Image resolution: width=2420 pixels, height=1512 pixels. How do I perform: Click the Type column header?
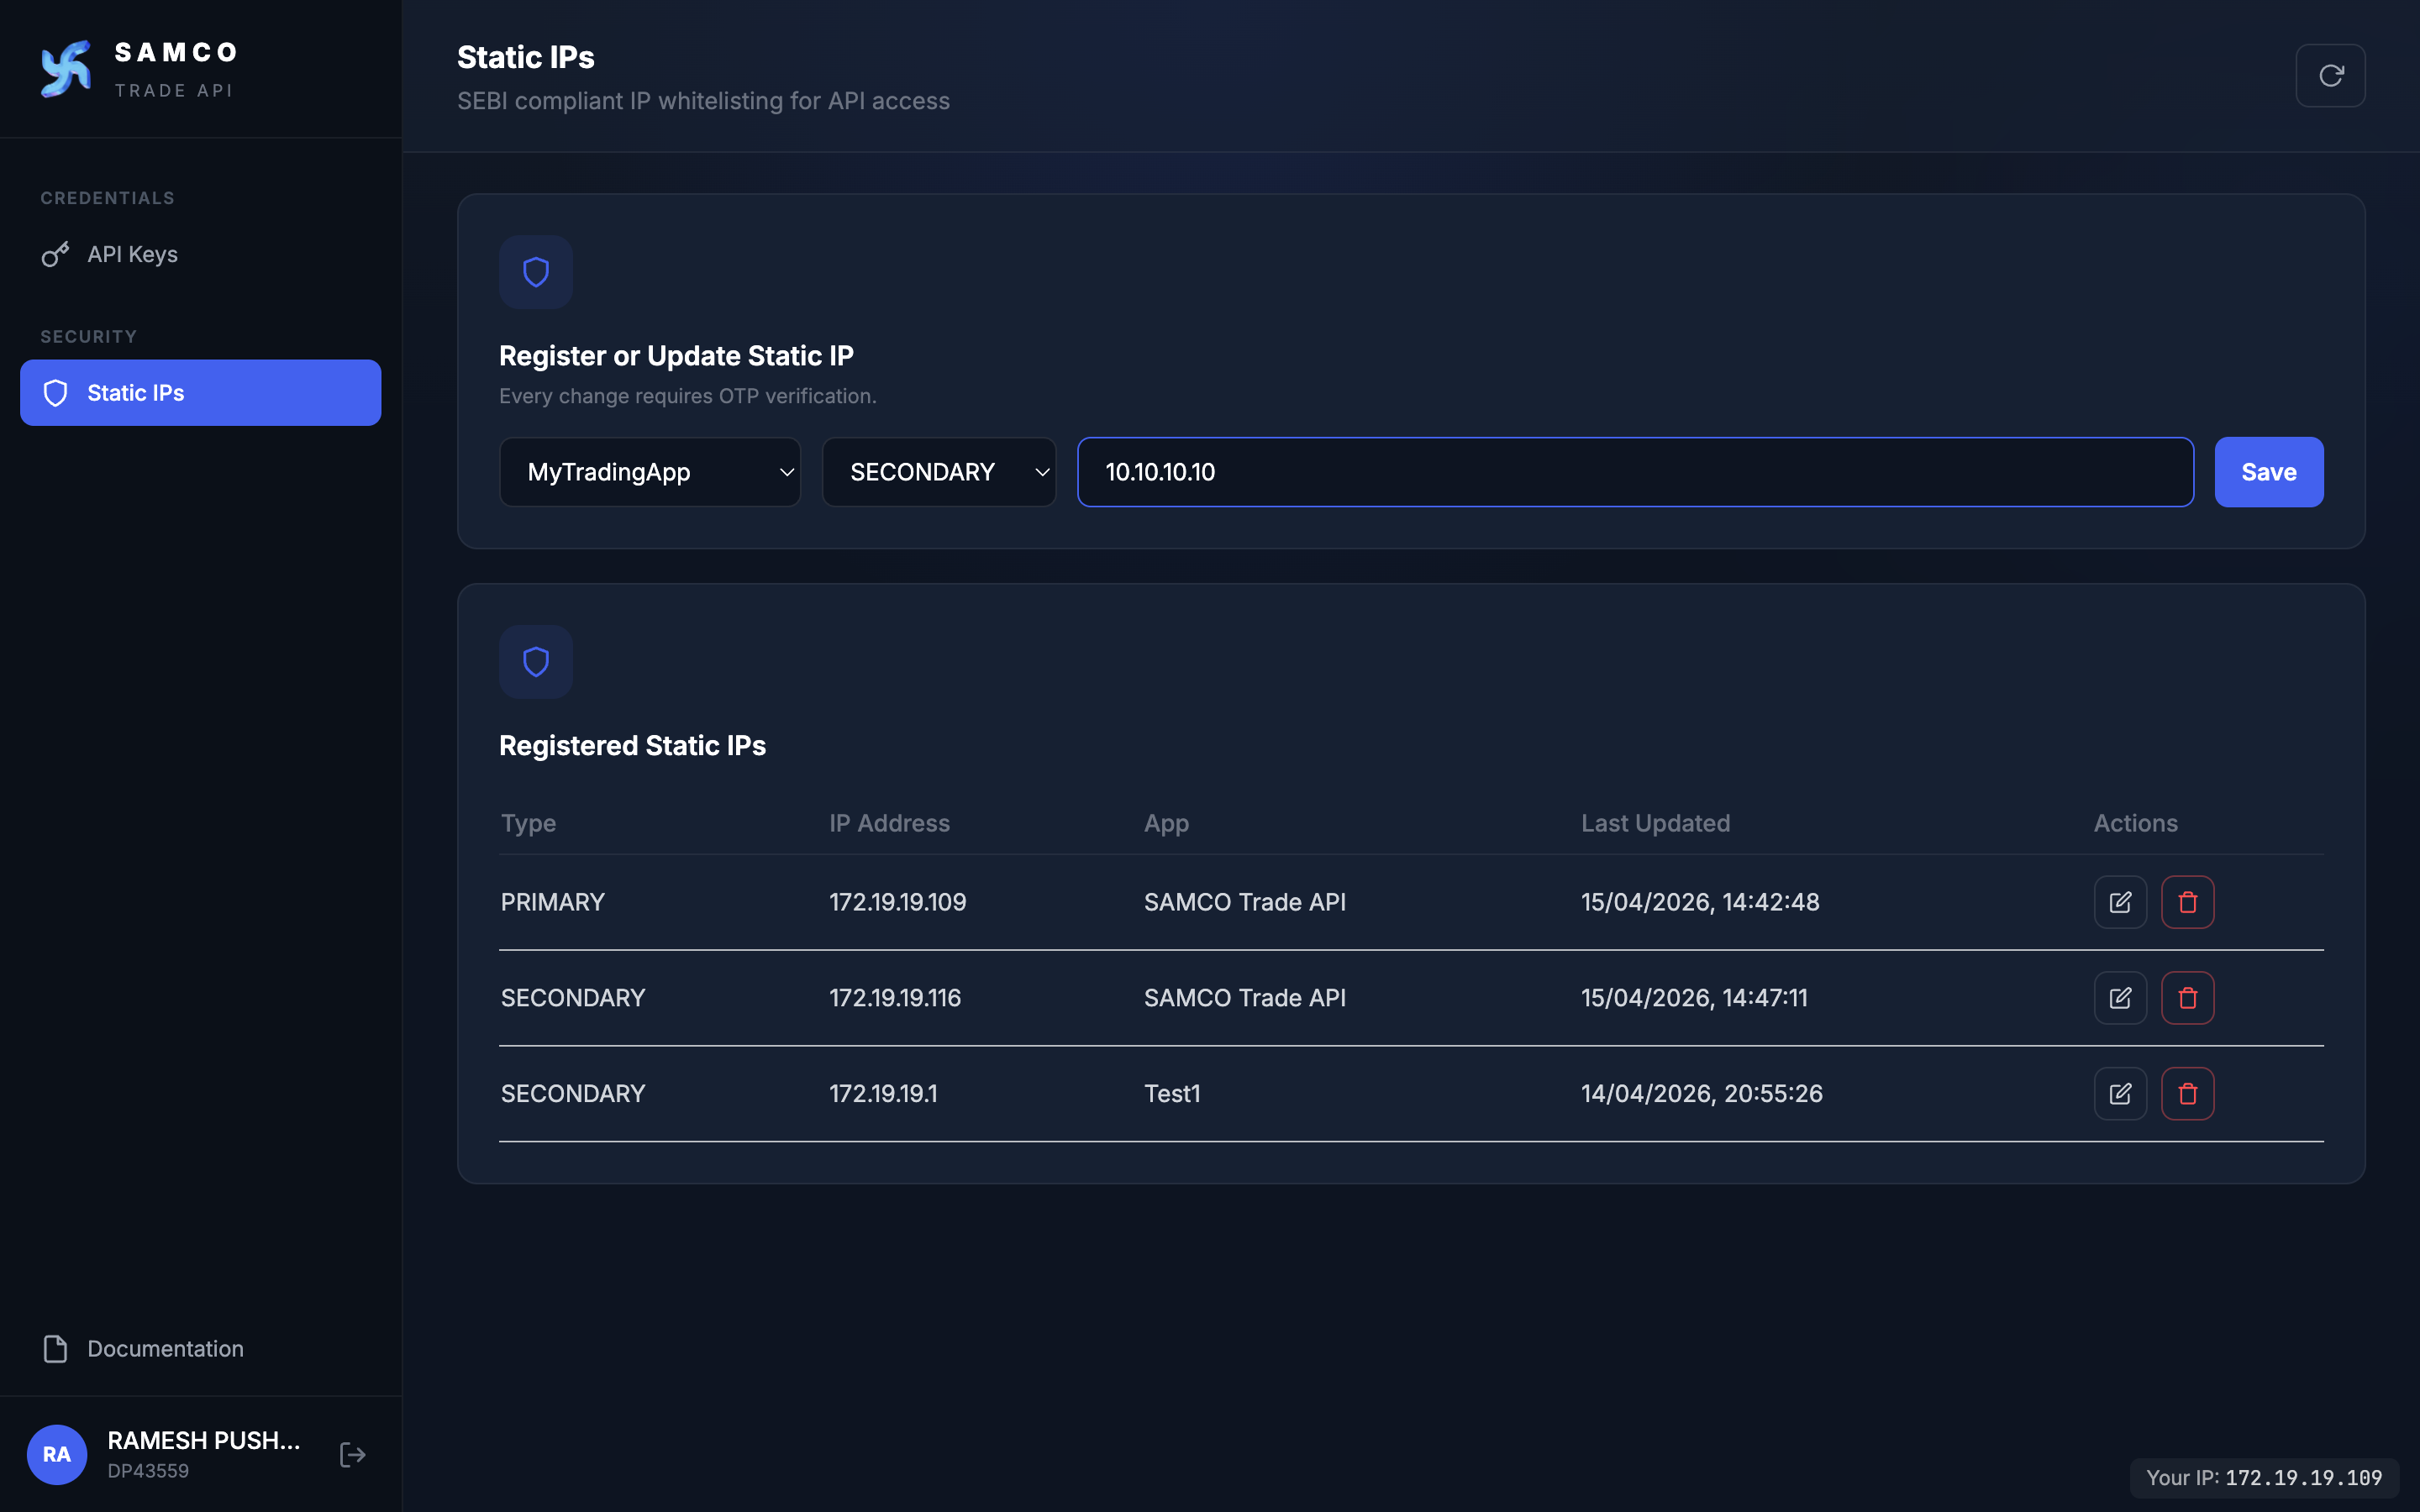[x=528, y=823]
